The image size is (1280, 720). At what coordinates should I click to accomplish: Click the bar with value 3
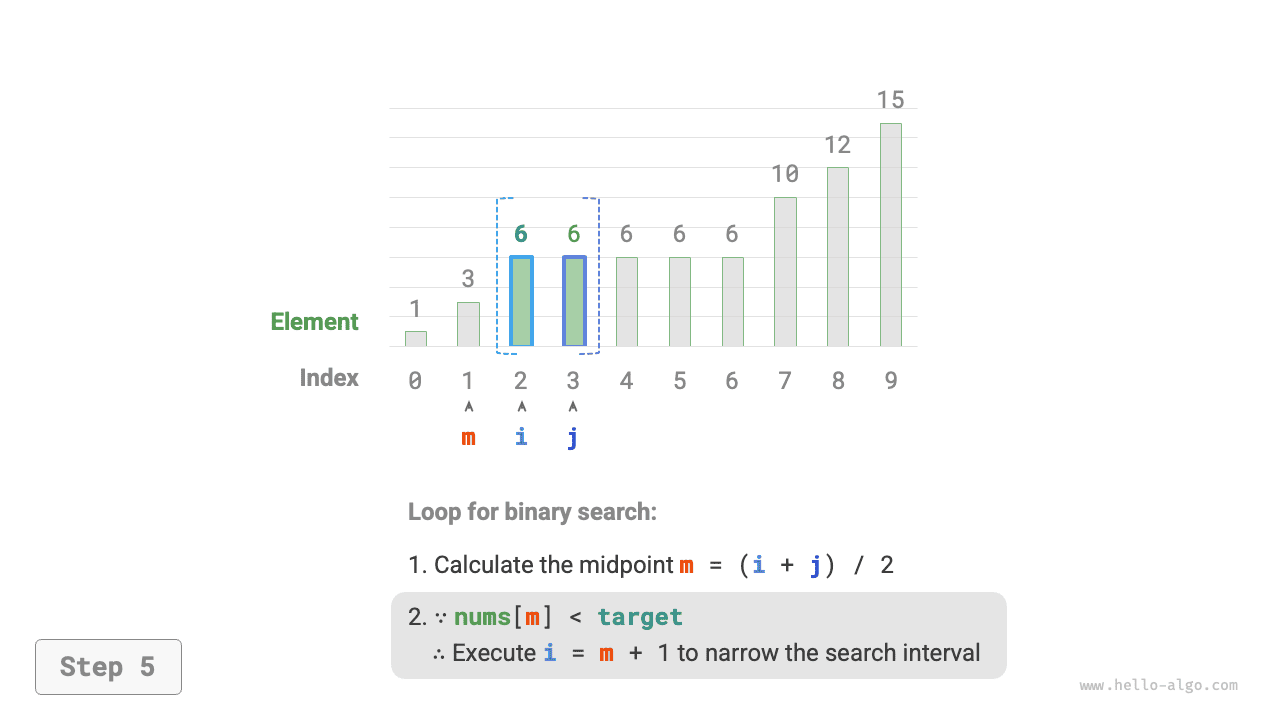pos(468,324)
